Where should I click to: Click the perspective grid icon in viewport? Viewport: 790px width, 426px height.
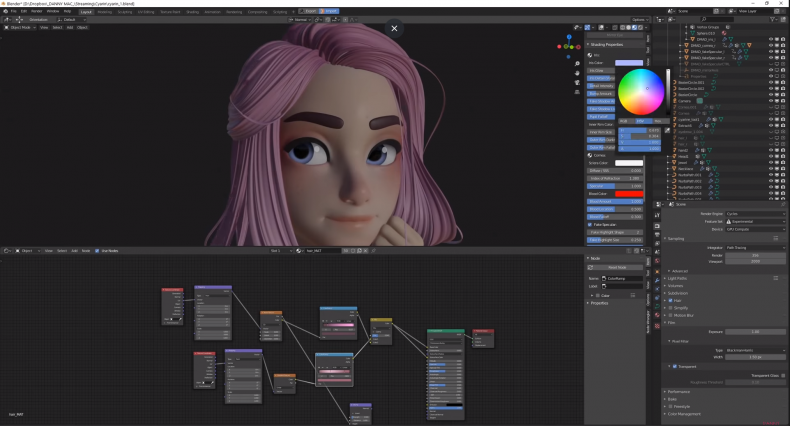577,92
